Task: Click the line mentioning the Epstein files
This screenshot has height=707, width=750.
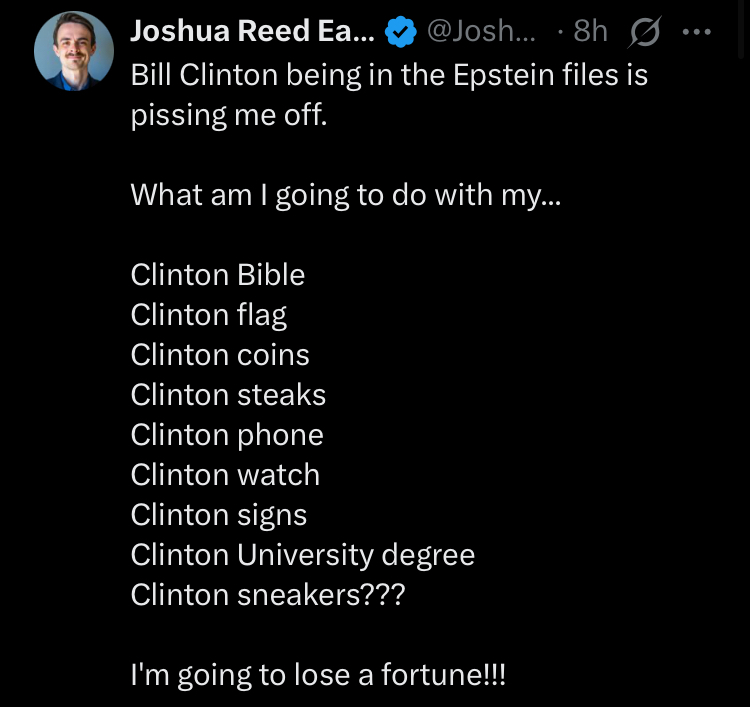Action: pos(389,75)
